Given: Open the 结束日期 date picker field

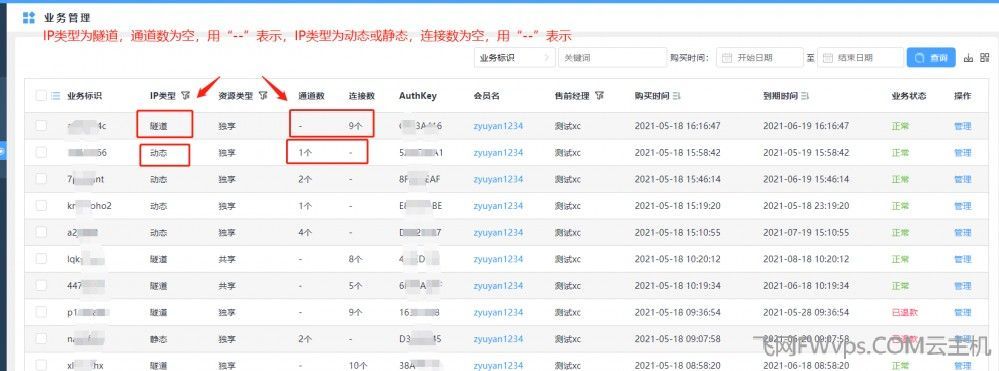Looking at the screenshot, I should tap(860, 57).
